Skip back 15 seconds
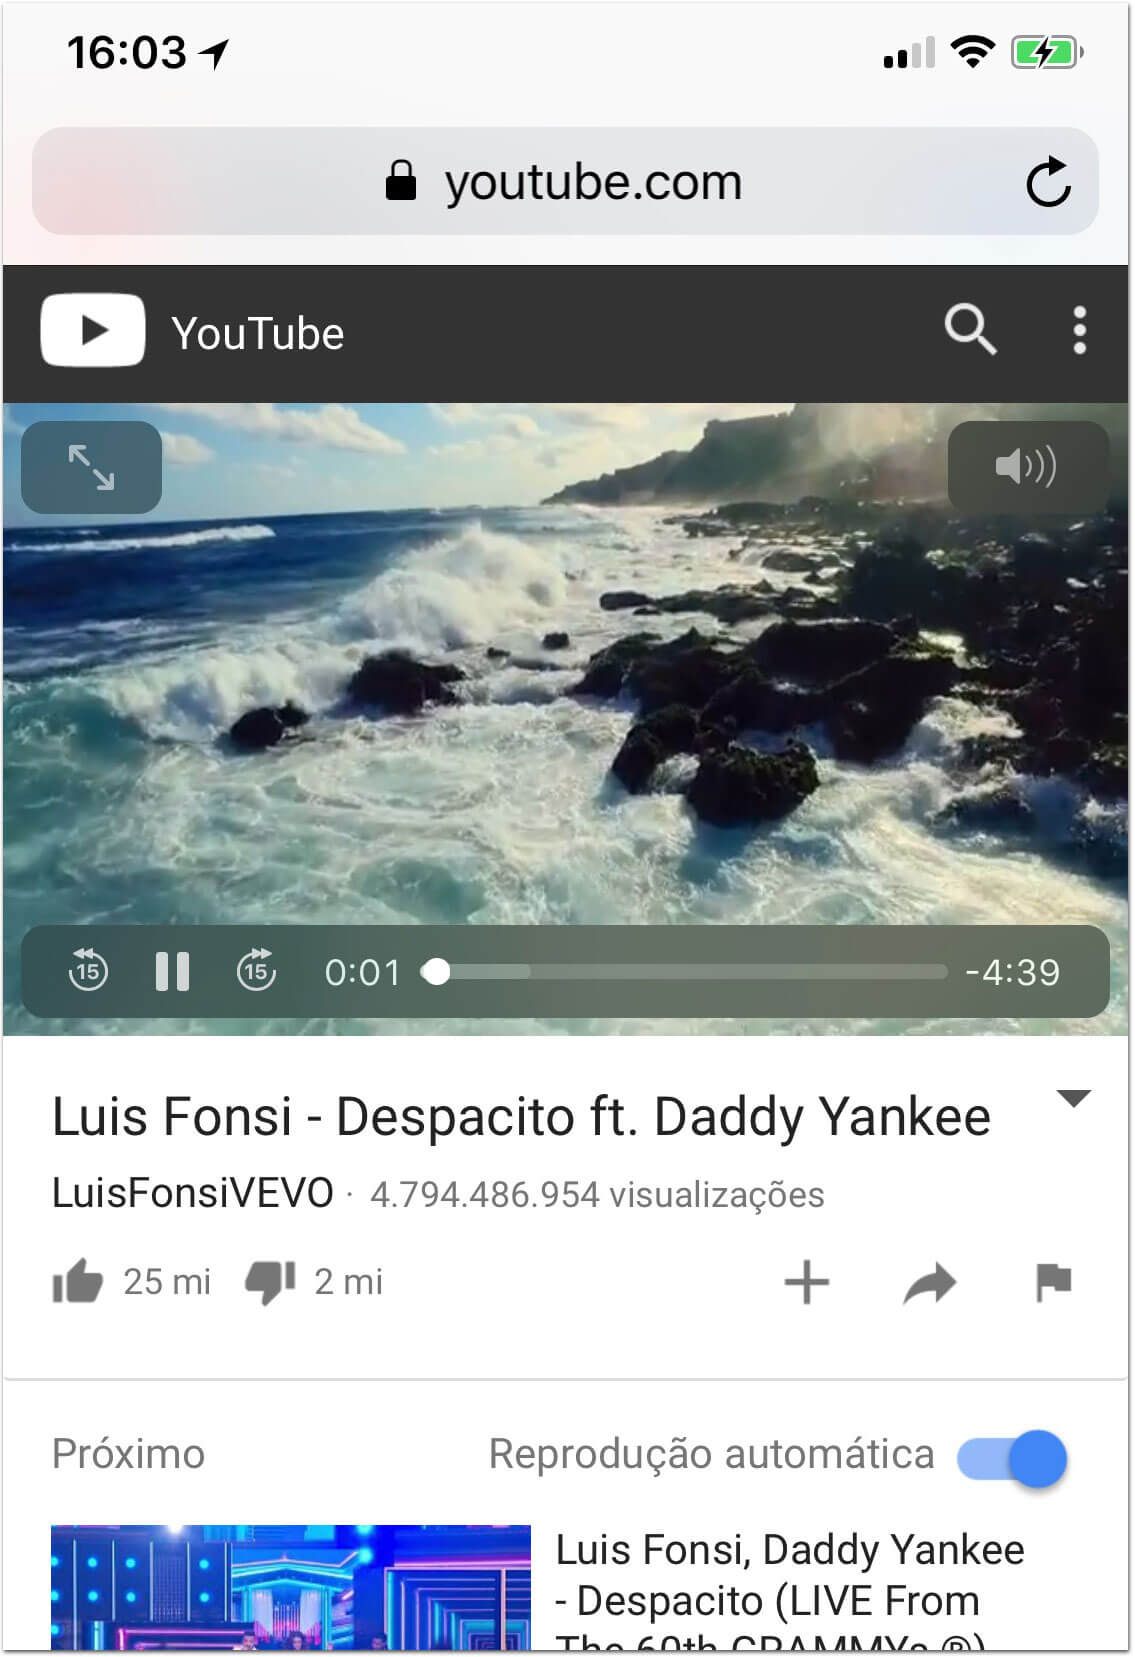The image size is (1135, 1657). (x=88, y=971)
